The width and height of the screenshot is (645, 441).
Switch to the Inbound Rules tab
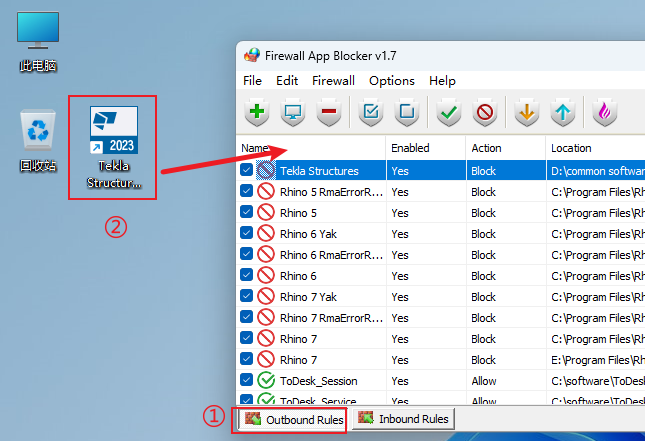[x=404, y=419]
